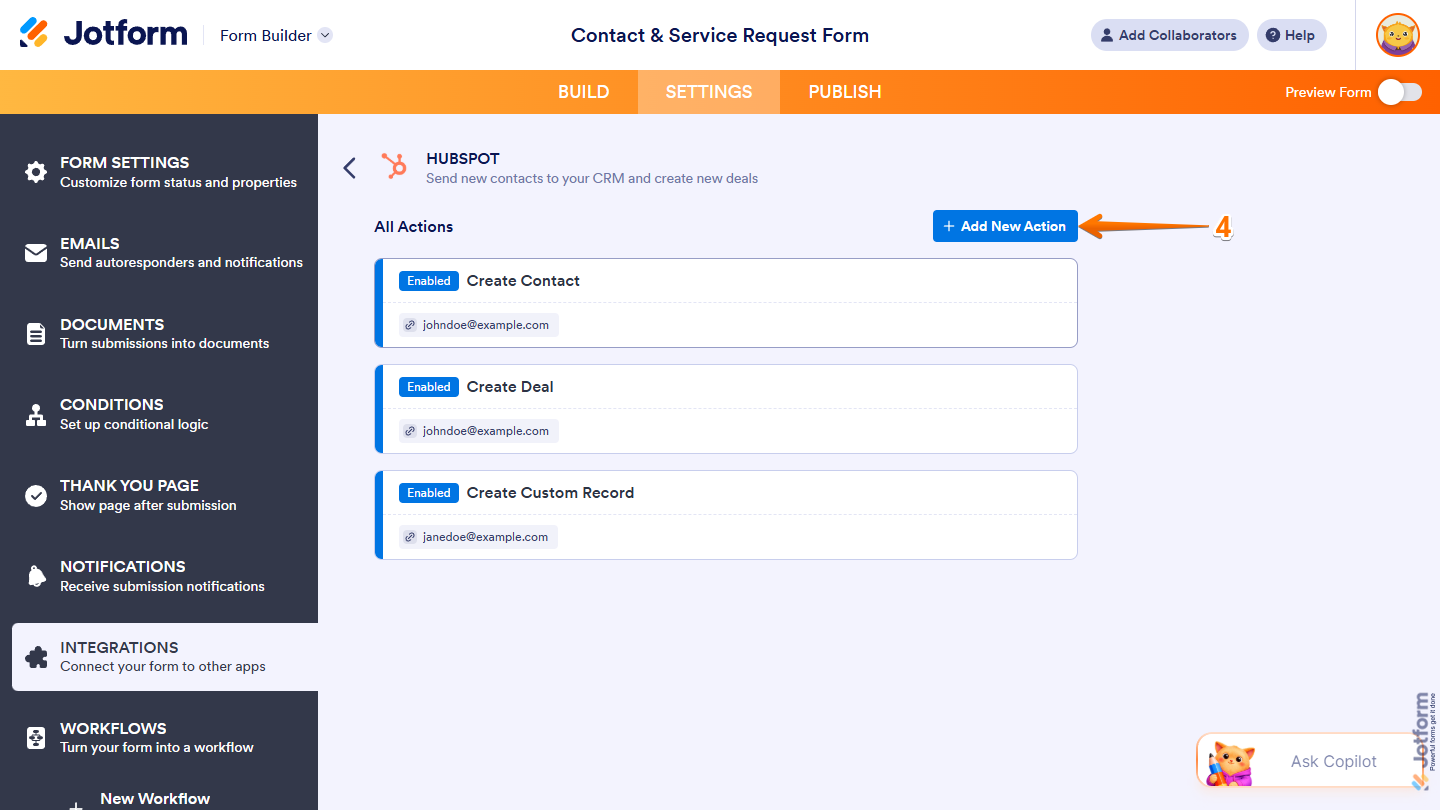Viewport: 1440px width, 810px height.
Task: Click the Thank You Page checkmark icon
Action: pyautogui.click(x=36, y=496)
